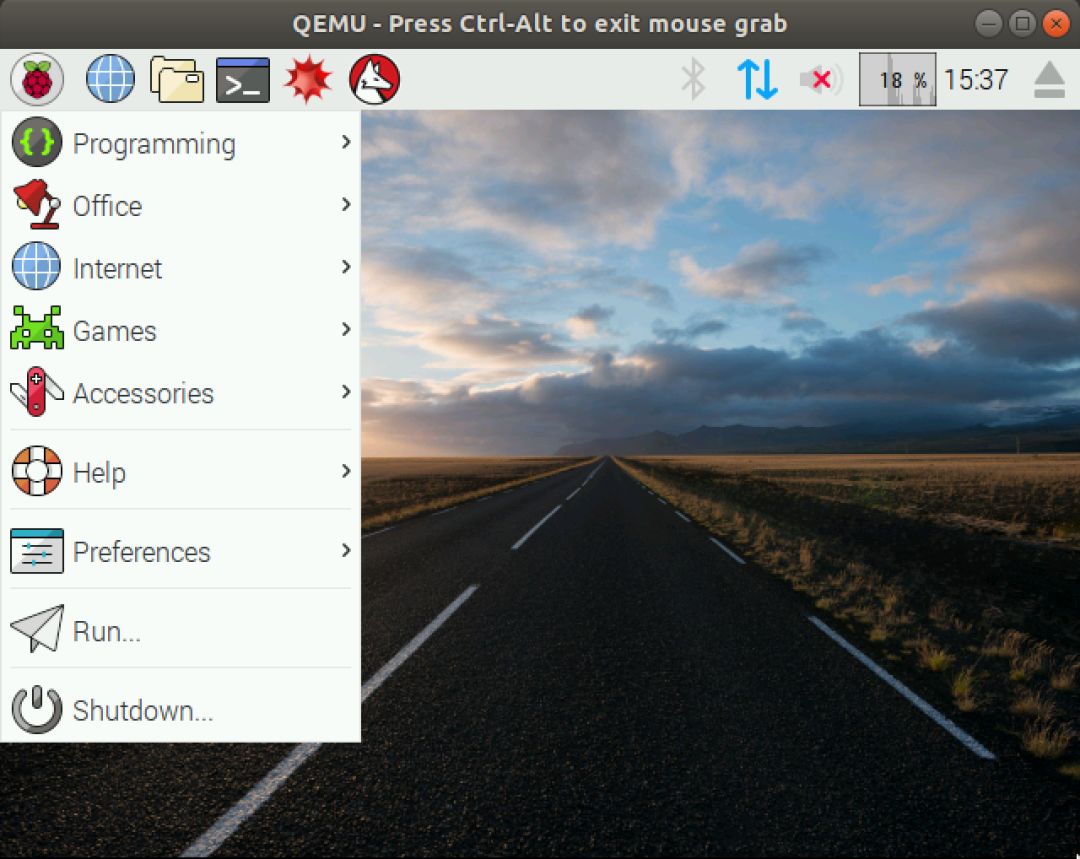Open the web browser globe launcher
The width and height of the screenshot is (1080, 859).
(110, 79)
